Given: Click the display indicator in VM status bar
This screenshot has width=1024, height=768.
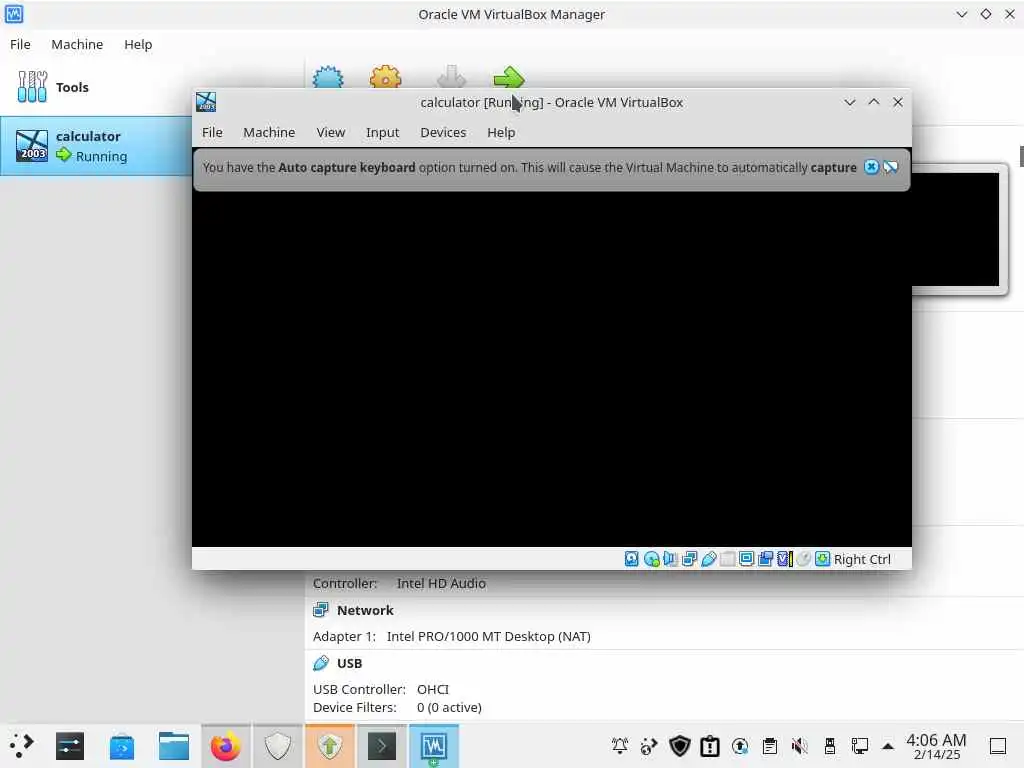Looking at the screenshot, I should tap(746, 559).
